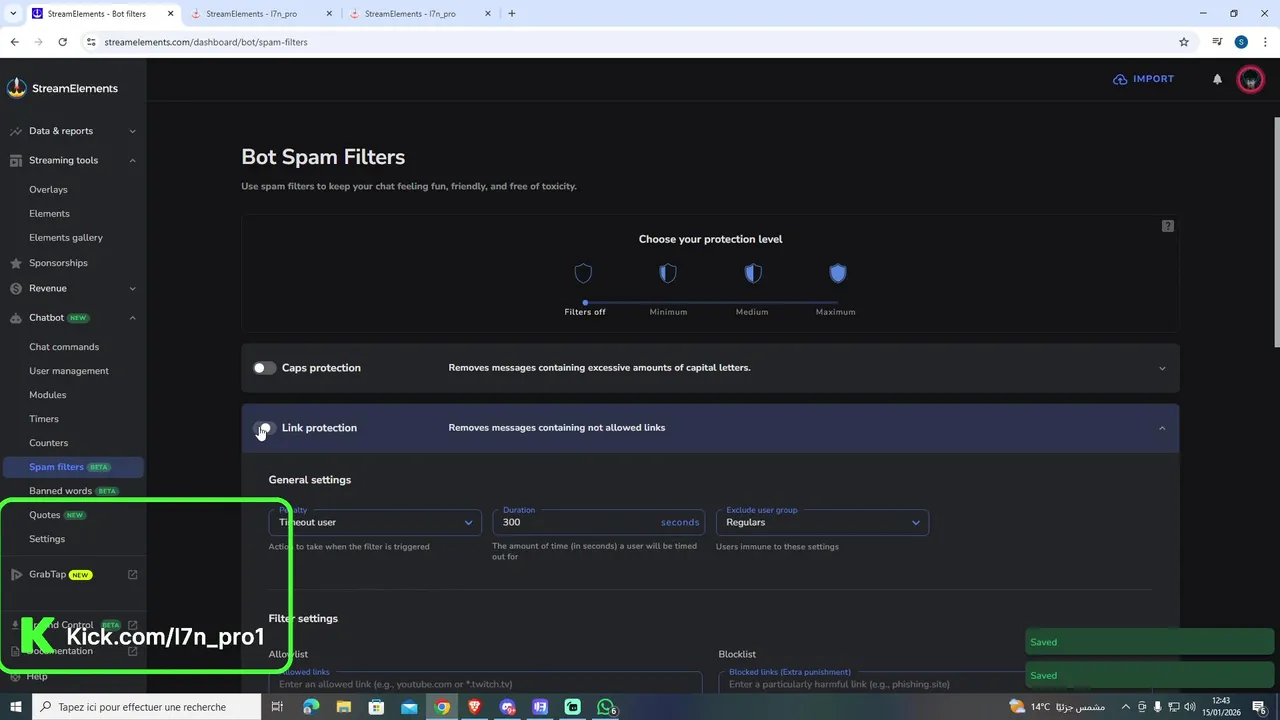The width and height of the screenshot is (1280, 720).
Task: Click the Windows taskbar search box
Action: coord(147,707)
